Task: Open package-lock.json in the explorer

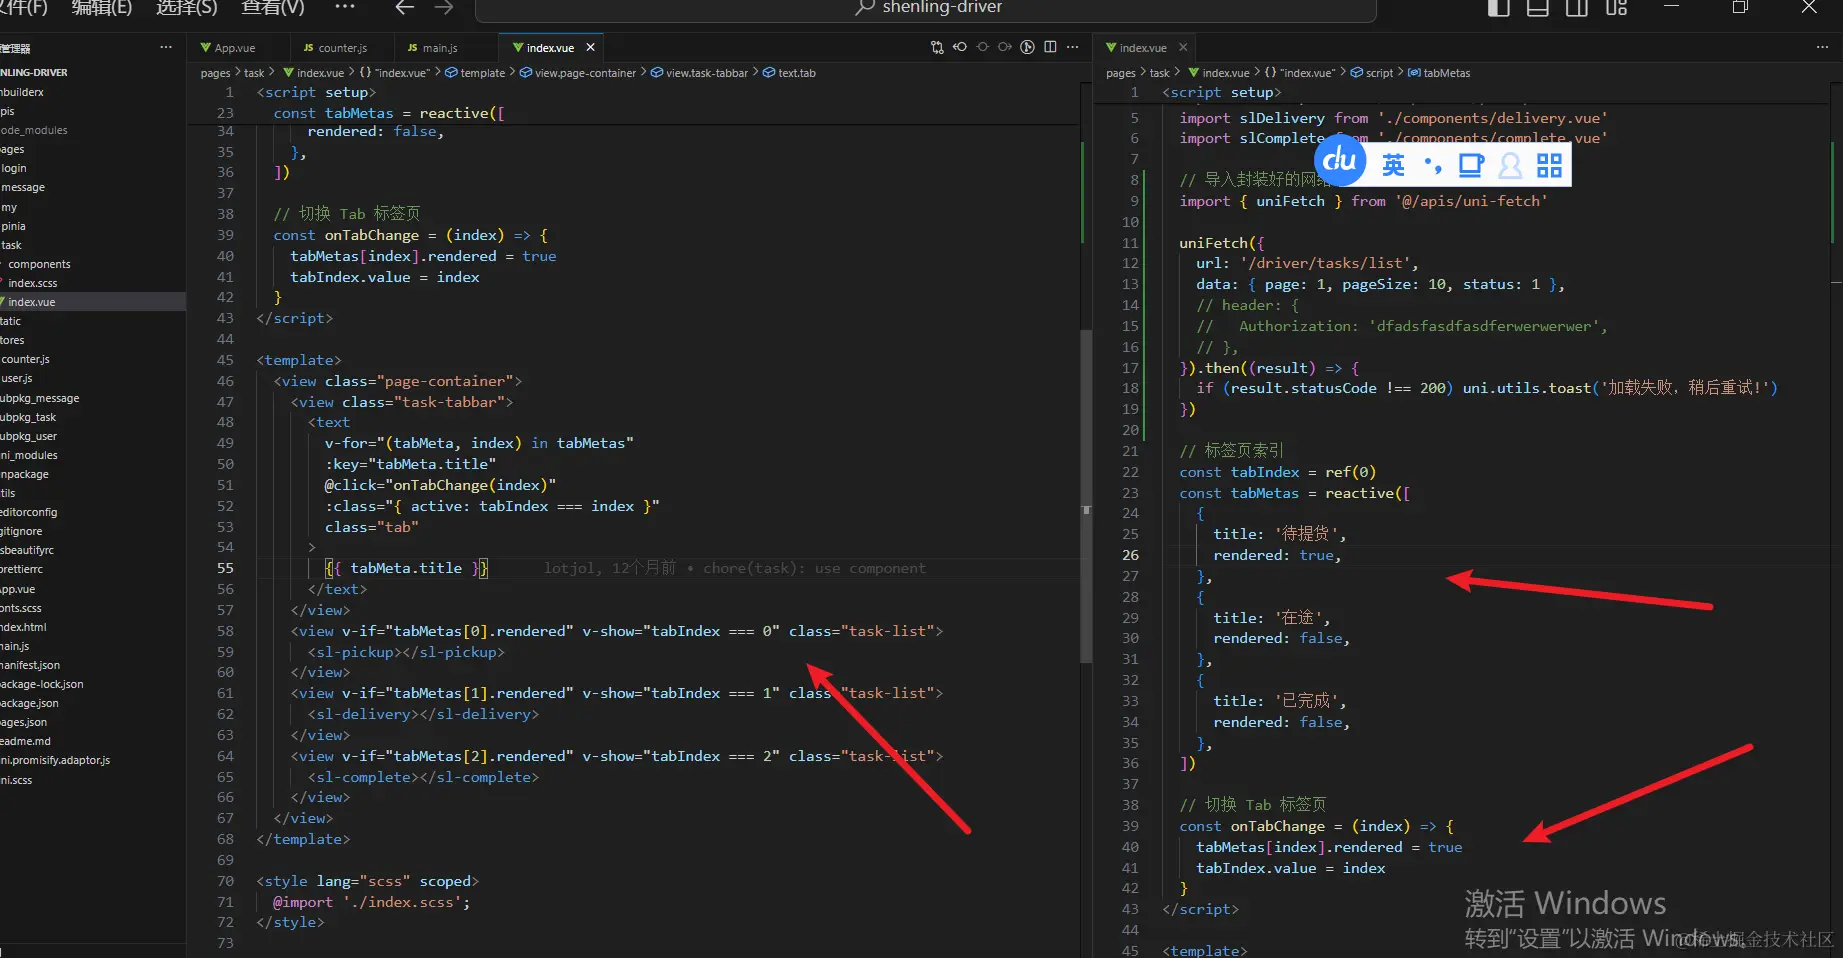Action: [x=42, y=684]
